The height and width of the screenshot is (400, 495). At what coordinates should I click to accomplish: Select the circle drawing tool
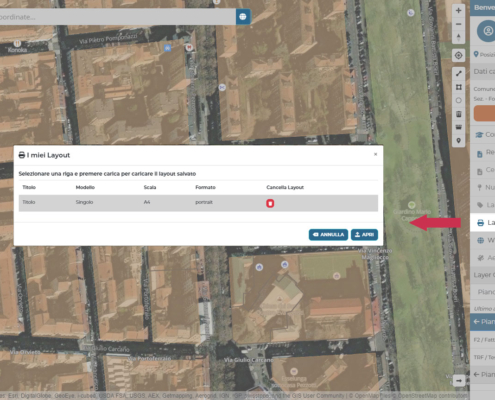tap(458, 100)
